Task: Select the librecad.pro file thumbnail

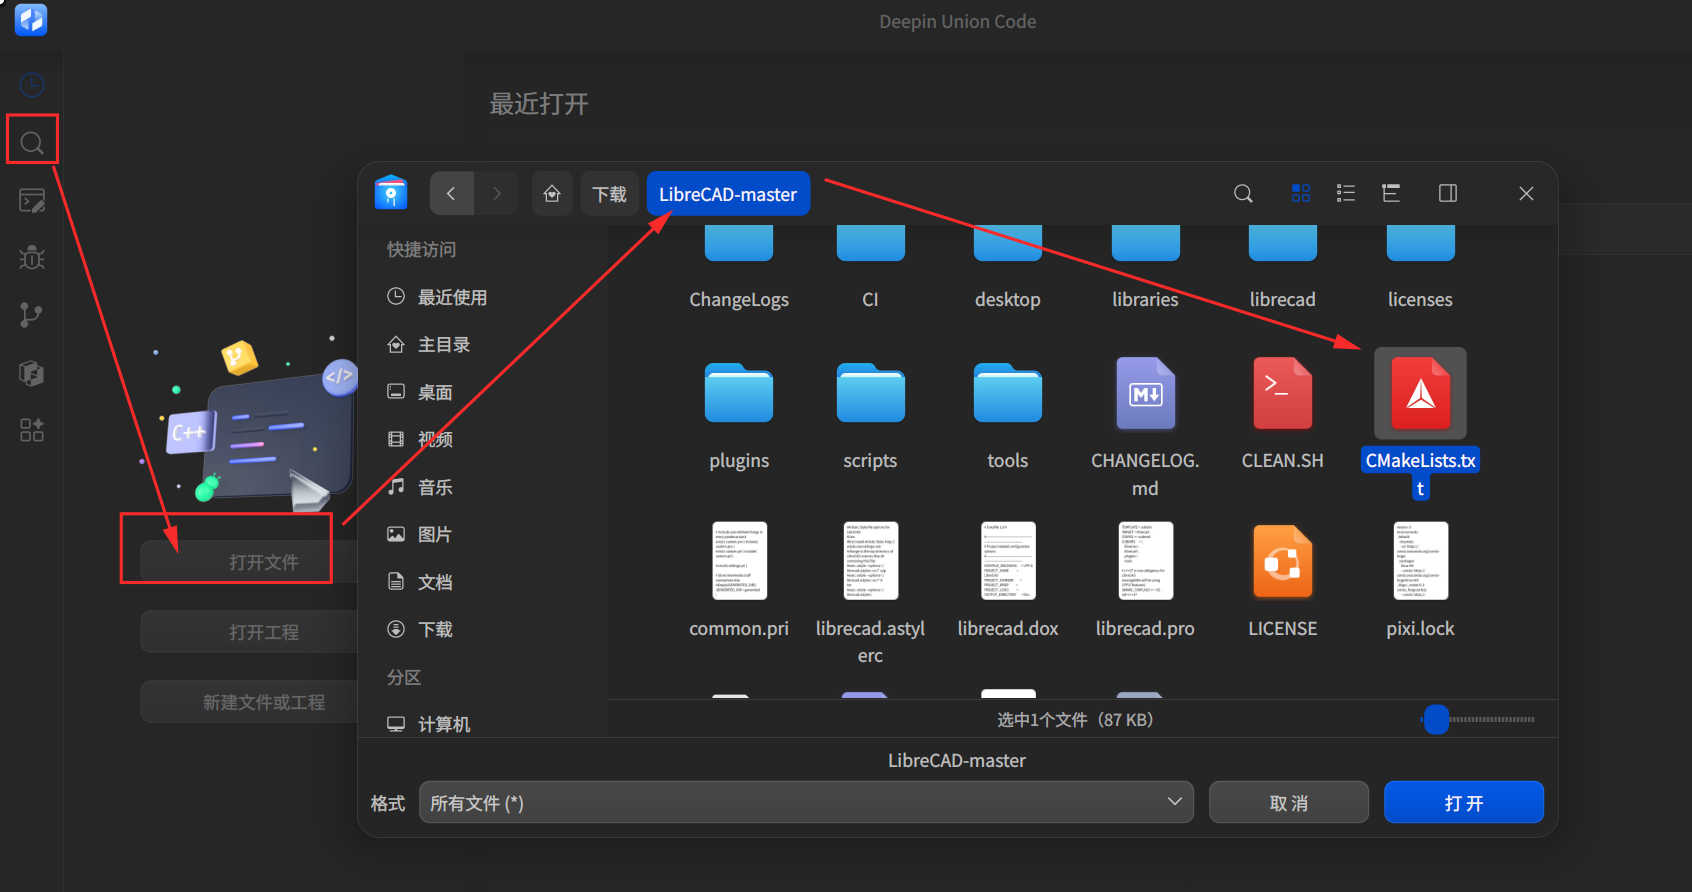Action: point(1145,561)
